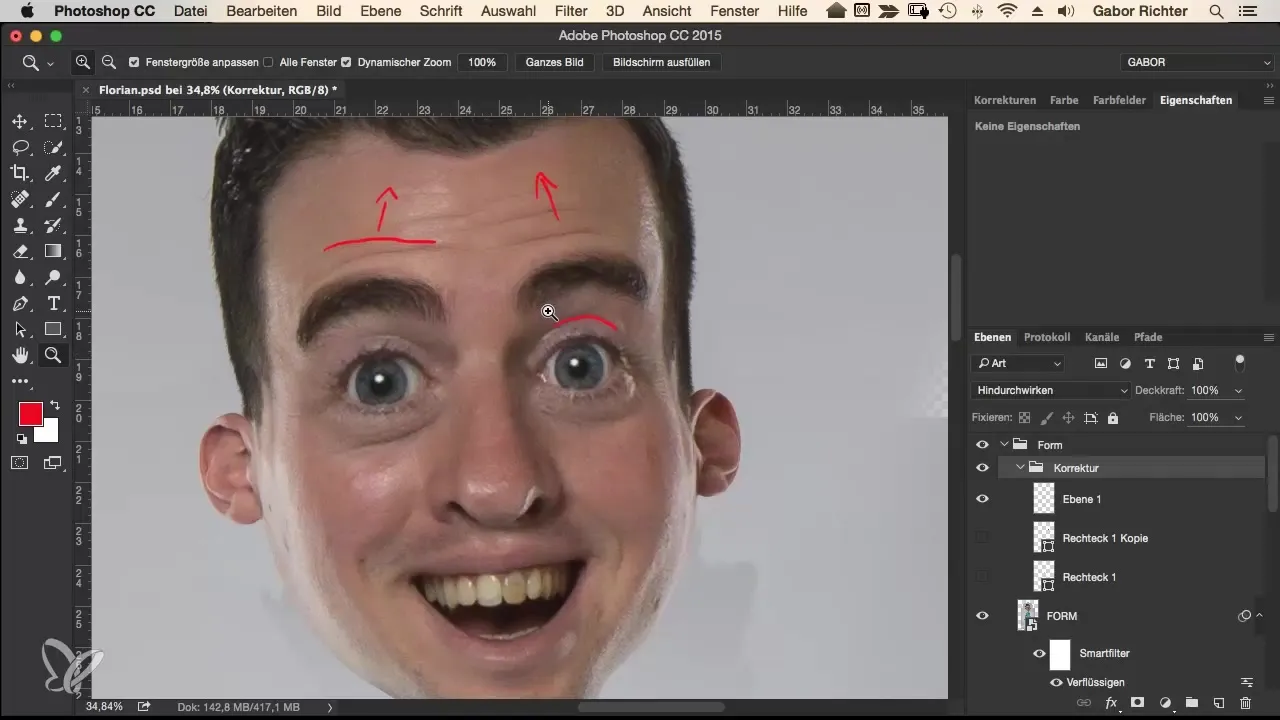Show the Rechteck 1 Kopie layer
This screenshot has height=720, width=1280.
click(x=982, y=537)
